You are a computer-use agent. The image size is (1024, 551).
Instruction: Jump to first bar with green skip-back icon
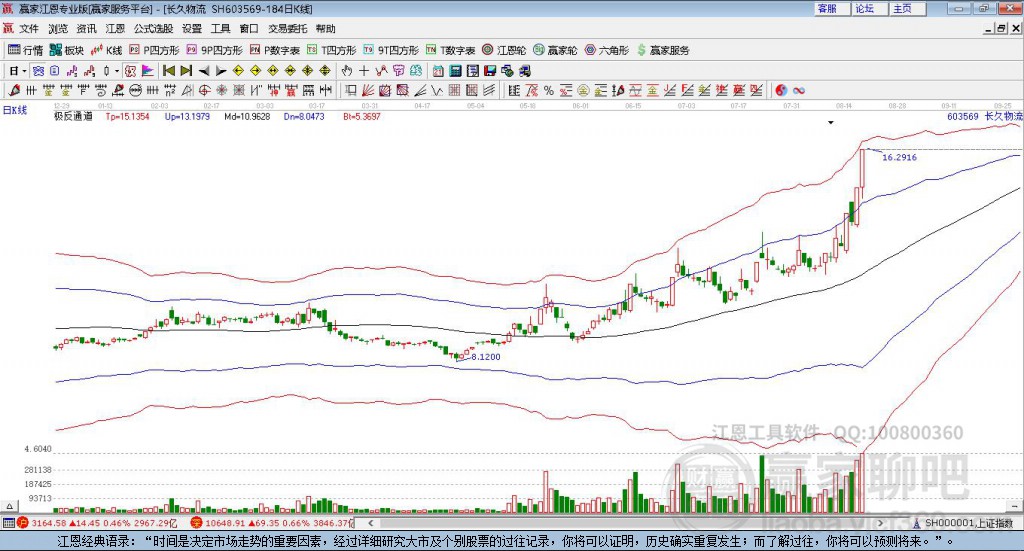point(168,71)
